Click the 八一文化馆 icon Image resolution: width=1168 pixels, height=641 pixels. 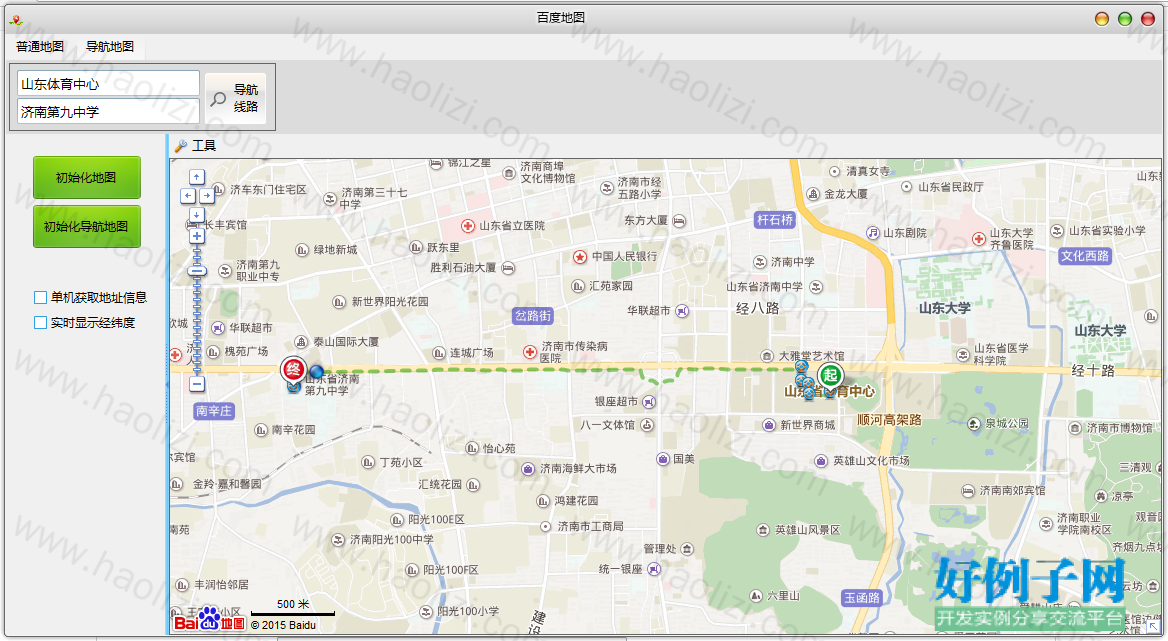tap(647, 425)
